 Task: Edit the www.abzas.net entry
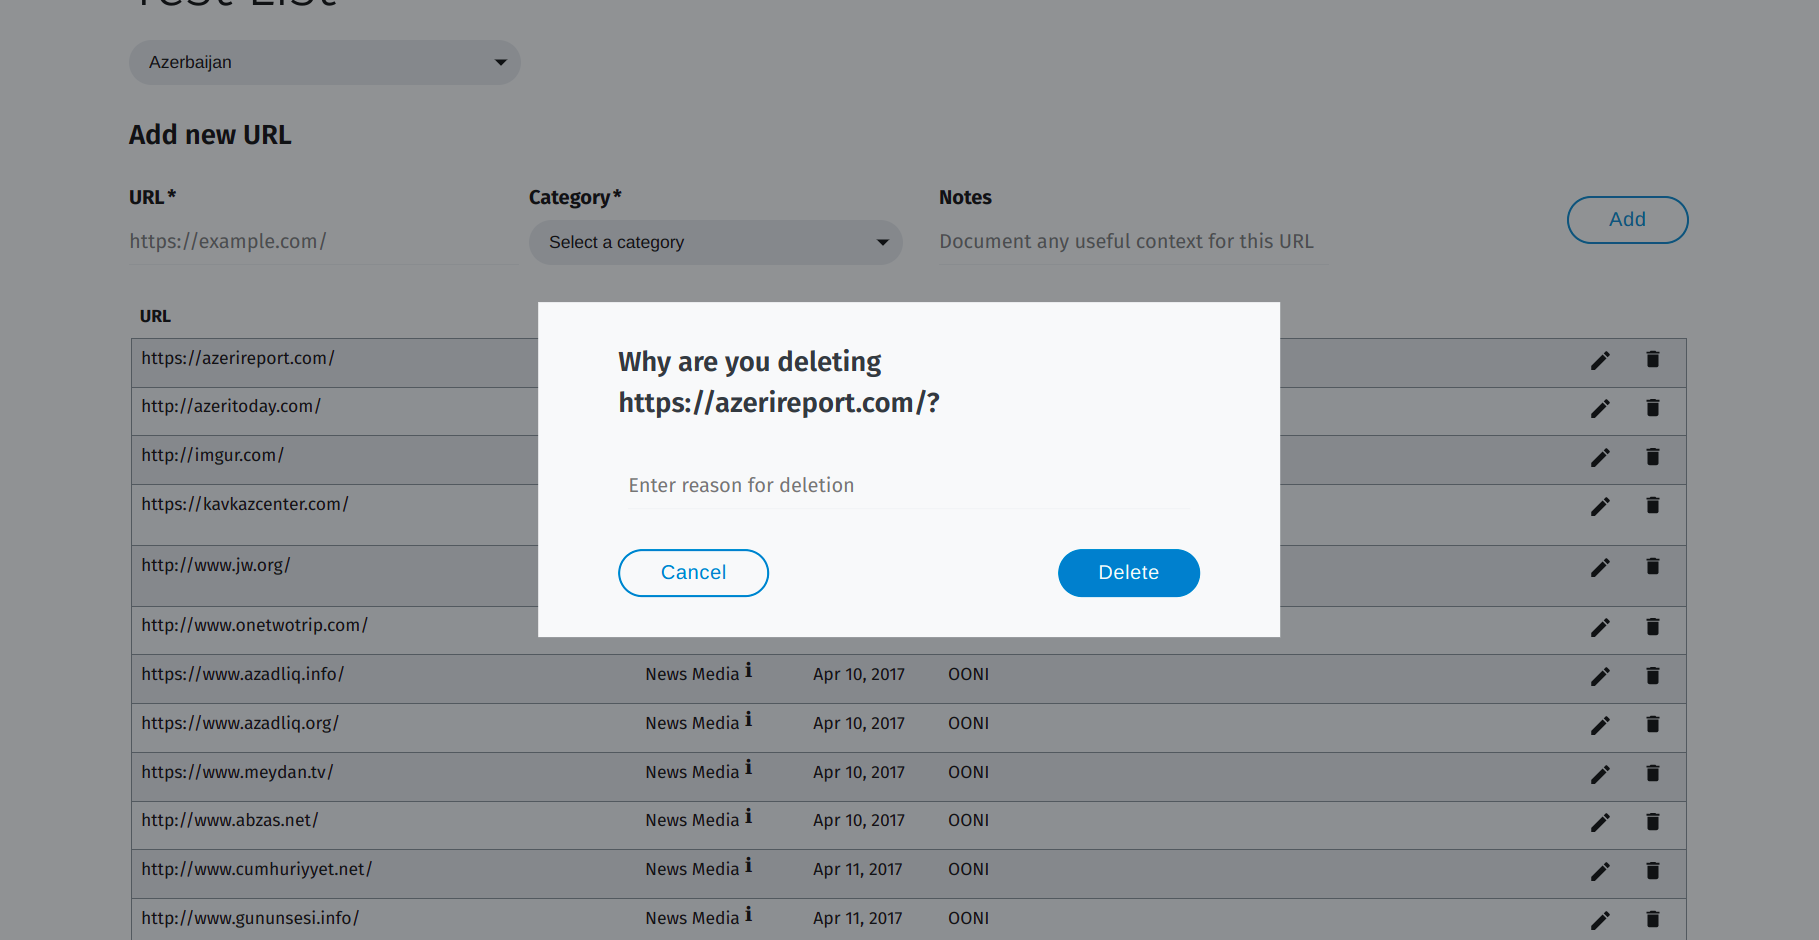tap(1600, 823)
